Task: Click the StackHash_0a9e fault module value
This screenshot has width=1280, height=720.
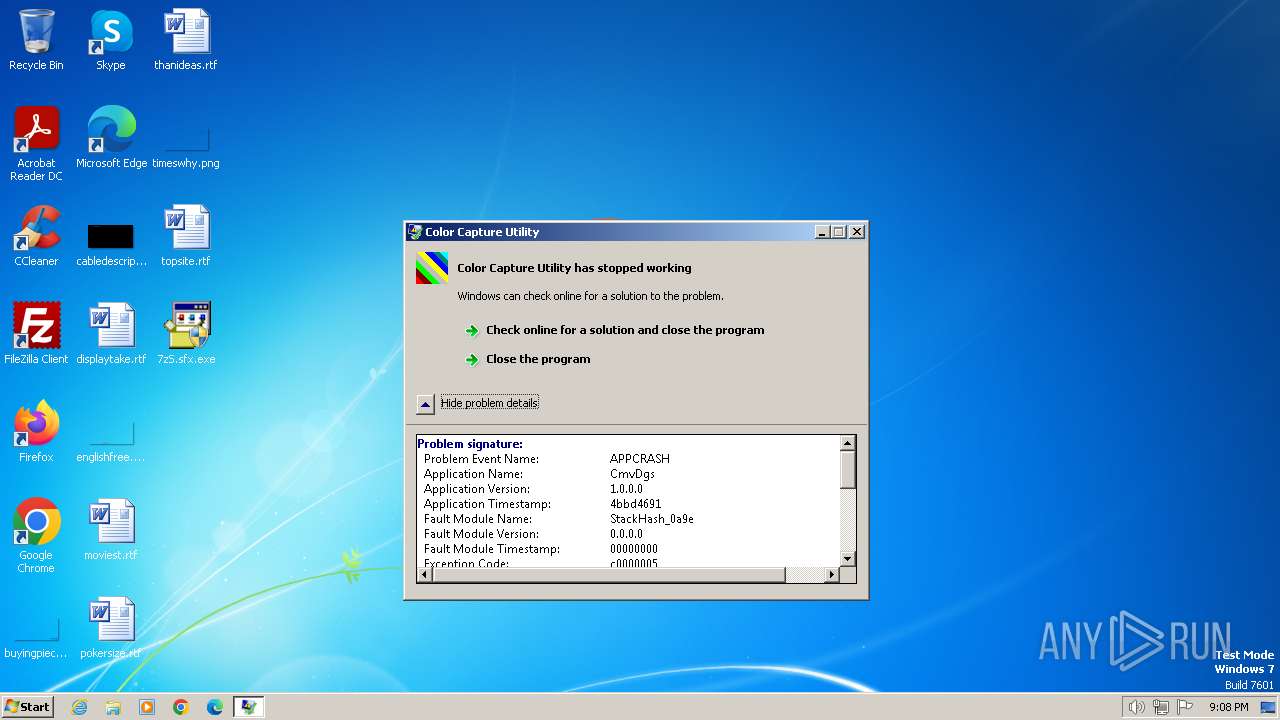Action: pos(652,519)
